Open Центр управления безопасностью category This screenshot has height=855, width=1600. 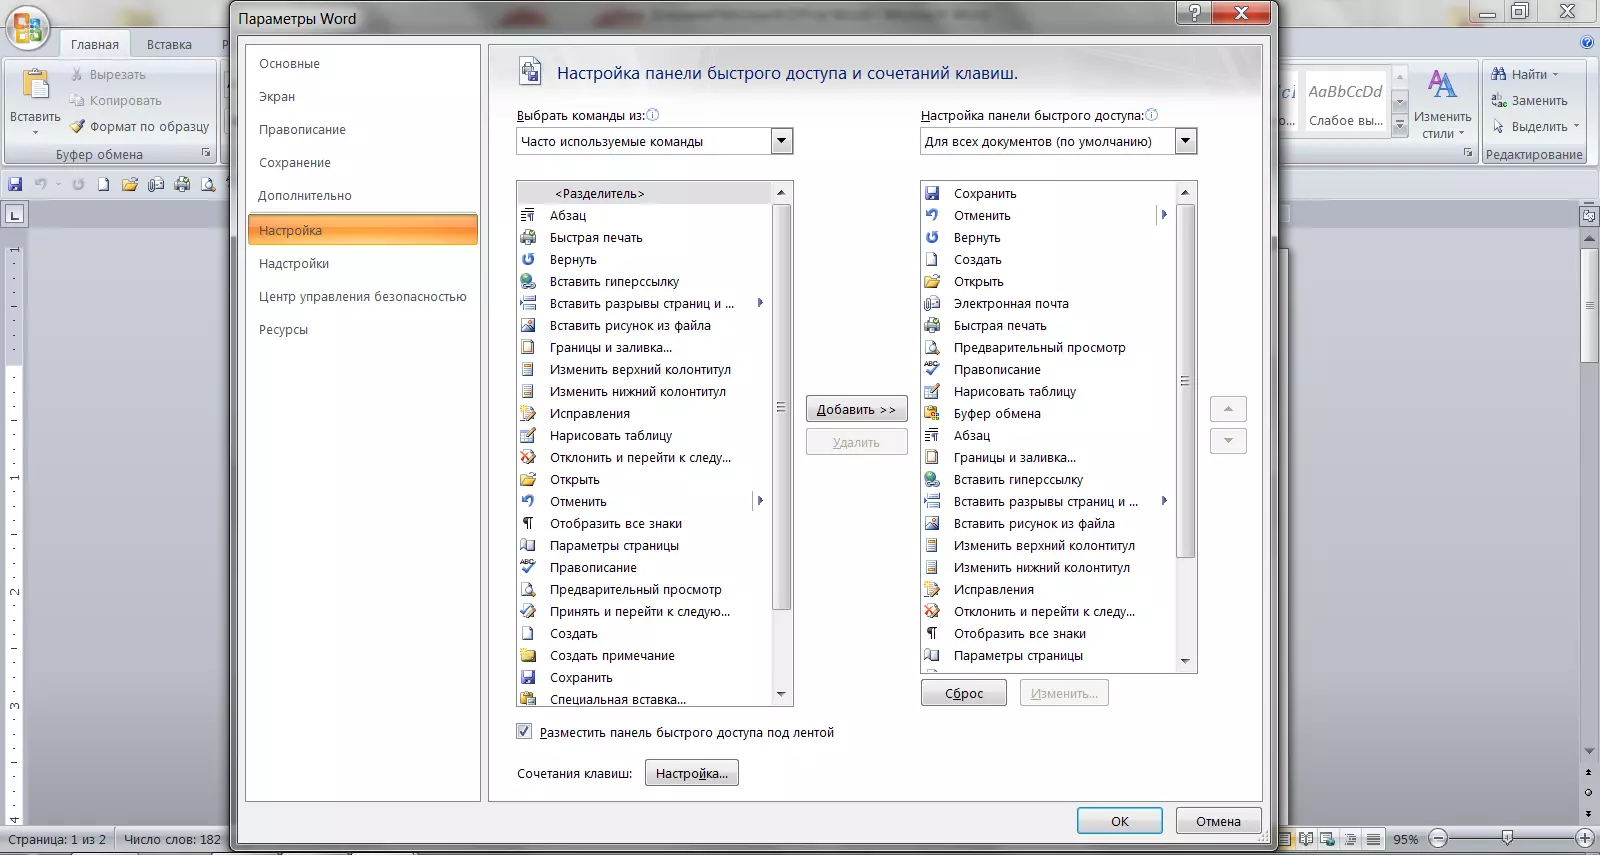pyautogui.click(x=362, y=297)
